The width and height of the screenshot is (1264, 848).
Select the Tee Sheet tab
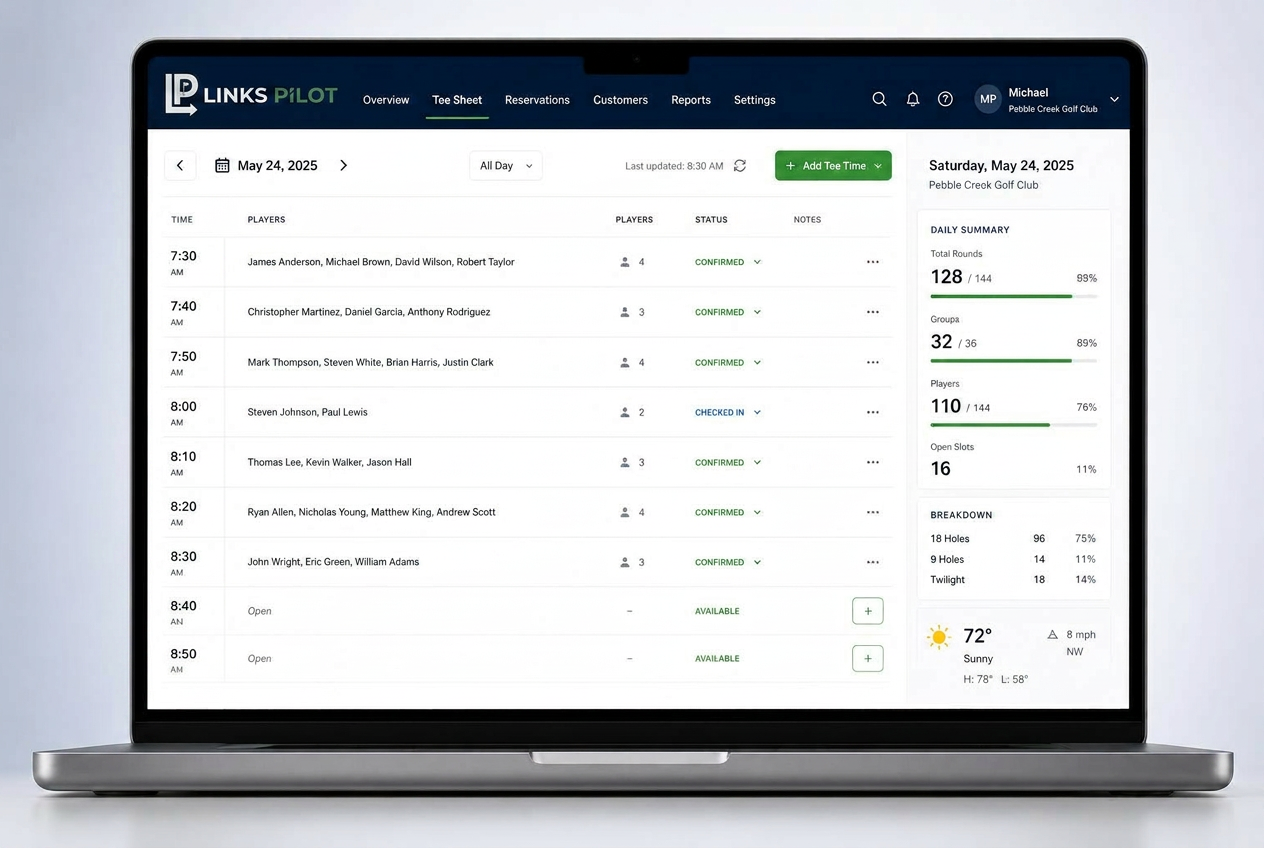(457, 100)
